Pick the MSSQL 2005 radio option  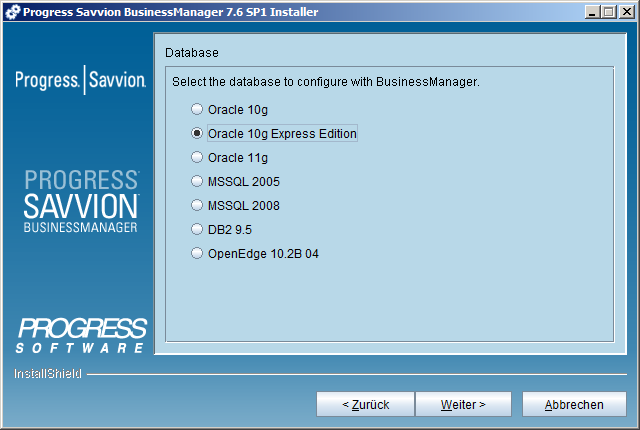(197, 181)
